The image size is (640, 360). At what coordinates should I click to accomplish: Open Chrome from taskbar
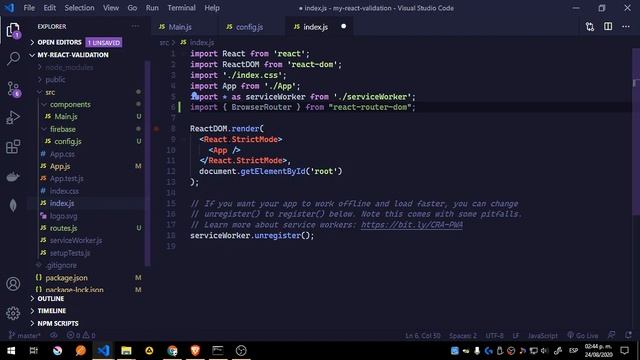[x=172, y=351]
